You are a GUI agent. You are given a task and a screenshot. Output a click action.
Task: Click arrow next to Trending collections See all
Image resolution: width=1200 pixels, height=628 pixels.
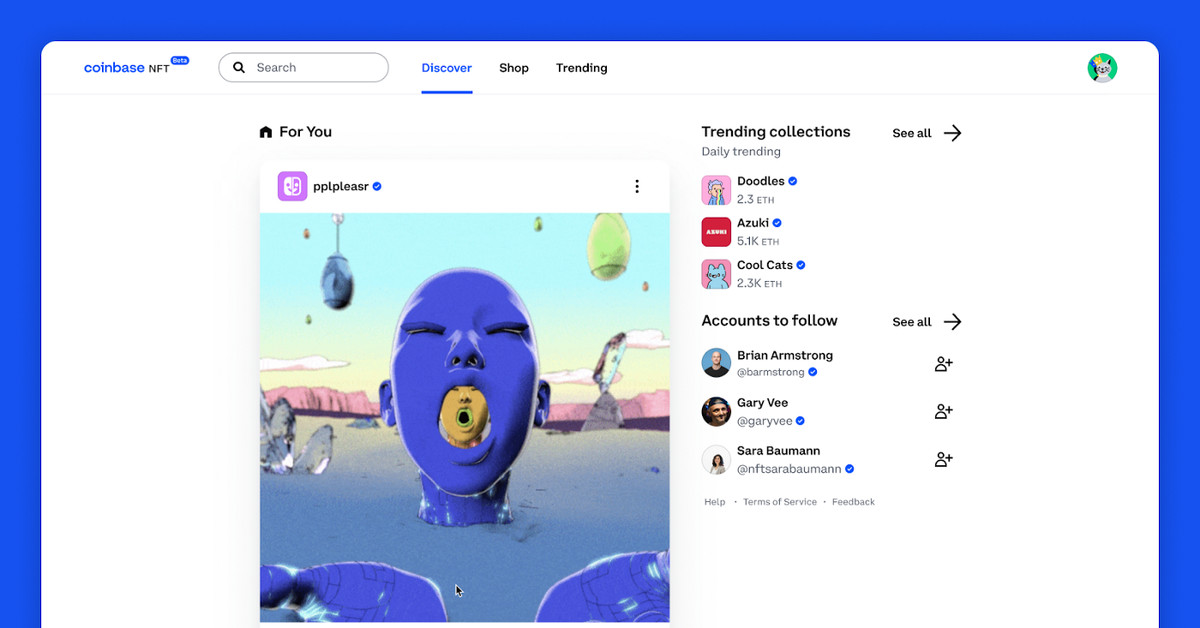[952, 133]
